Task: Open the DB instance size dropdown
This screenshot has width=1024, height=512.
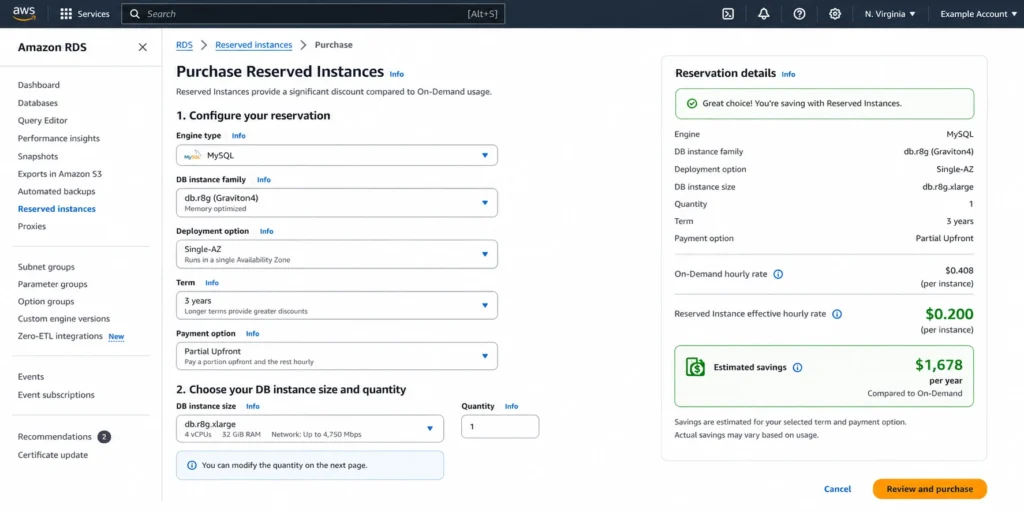Action: pyautogui.click(x=310, y=428)
